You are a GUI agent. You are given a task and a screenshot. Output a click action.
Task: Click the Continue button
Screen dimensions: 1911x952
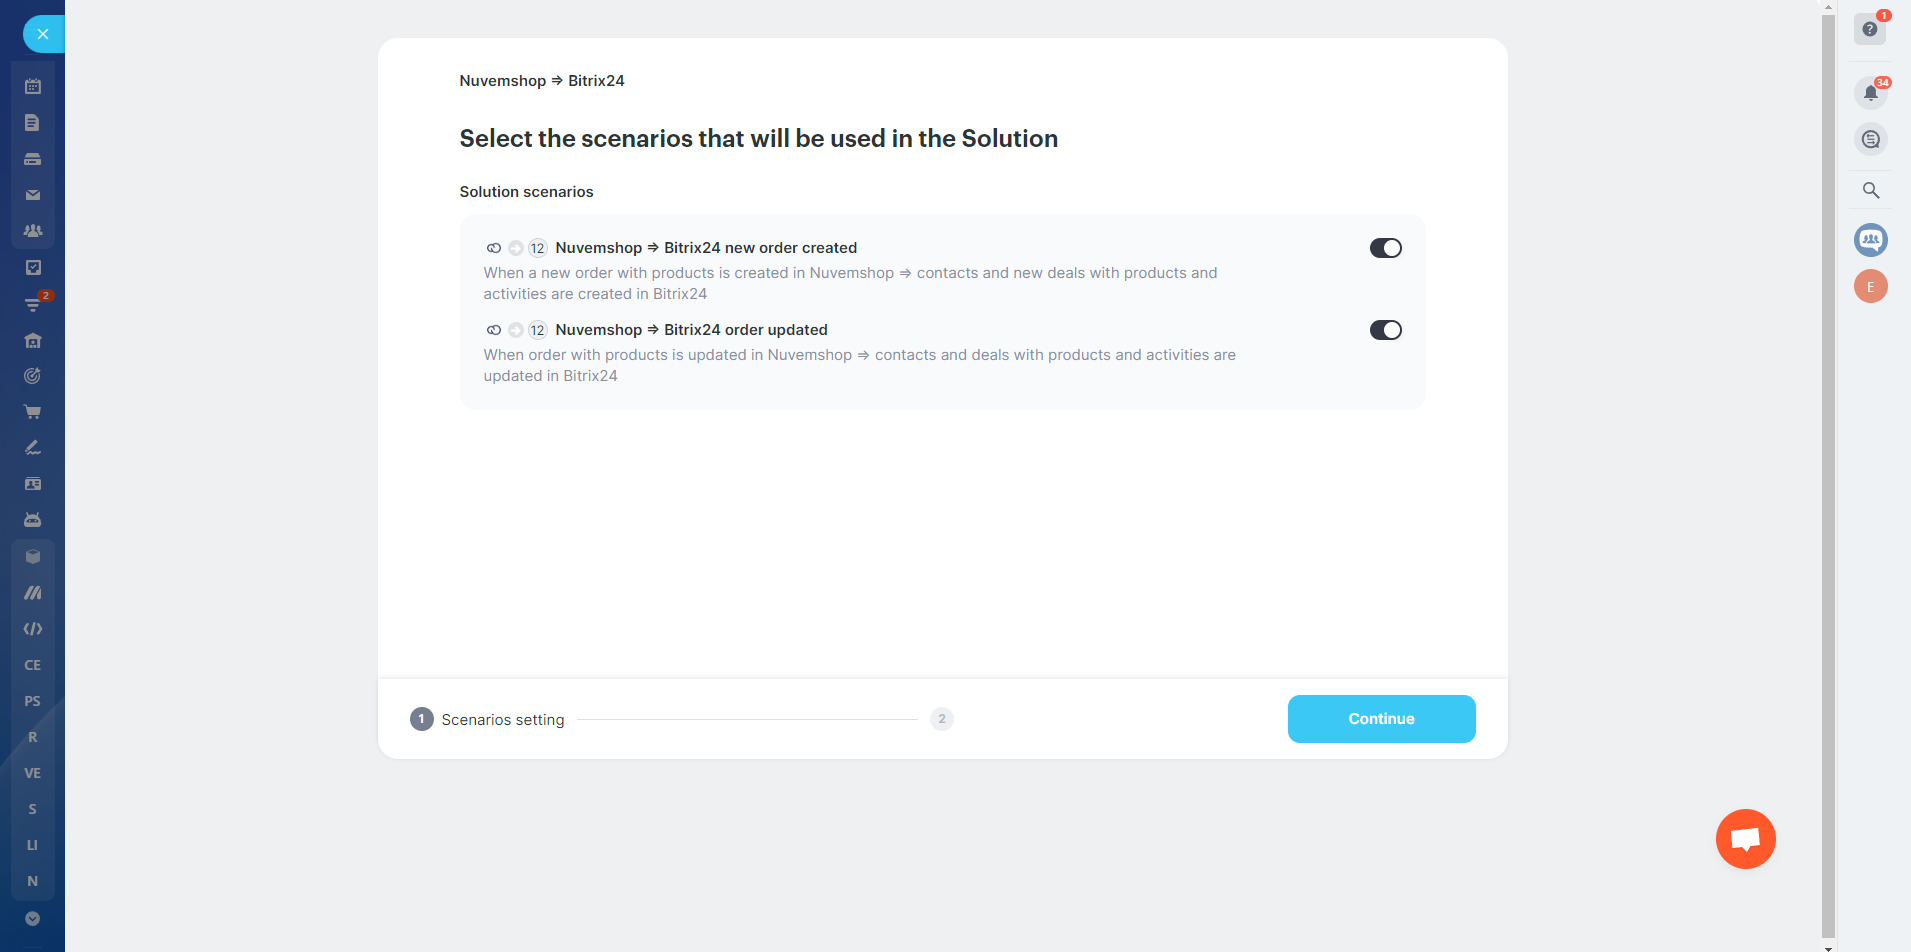point(1381,719)
